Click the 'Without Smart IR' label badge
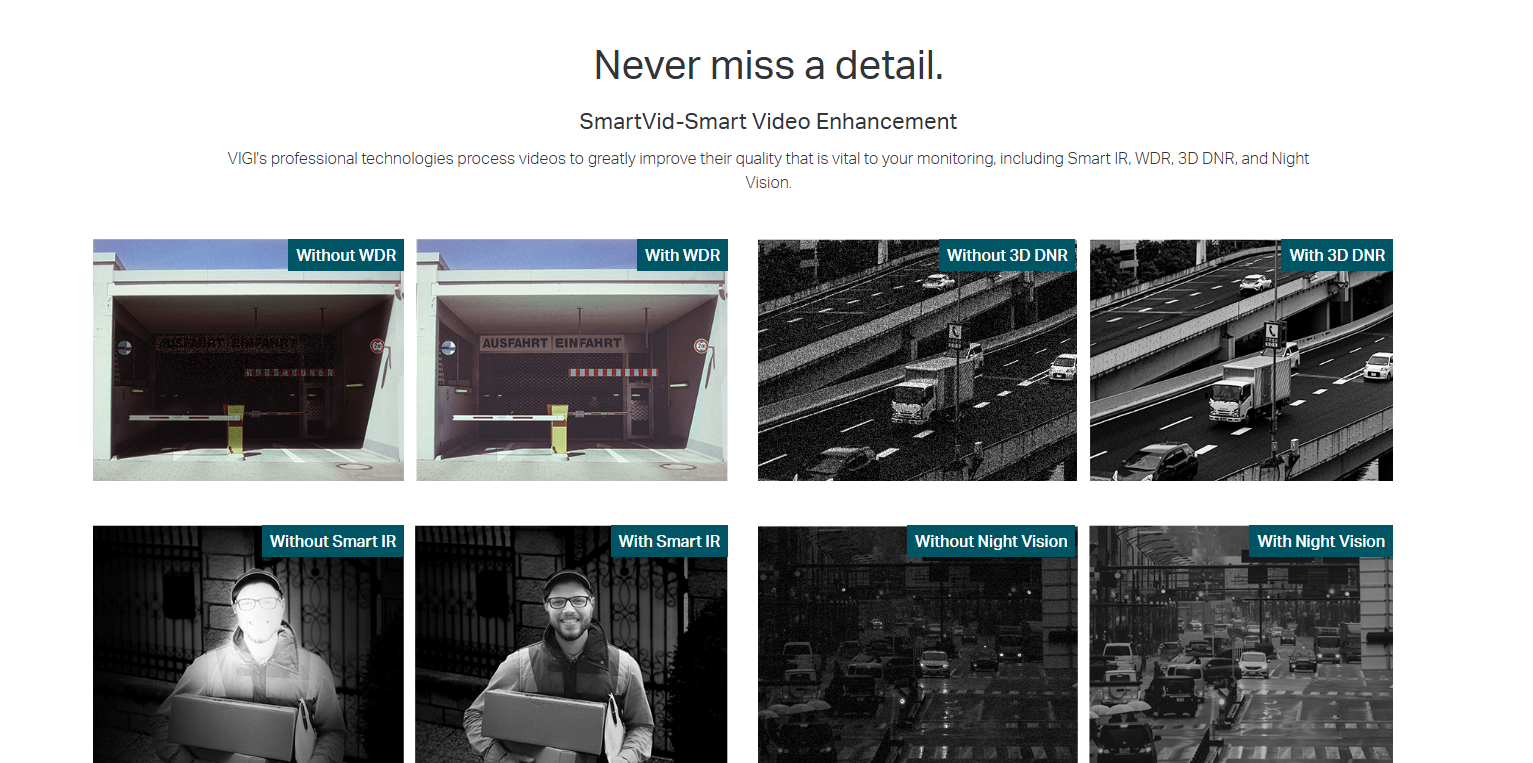This screenshot has height=763, width=1533. [x=333, y=541]
